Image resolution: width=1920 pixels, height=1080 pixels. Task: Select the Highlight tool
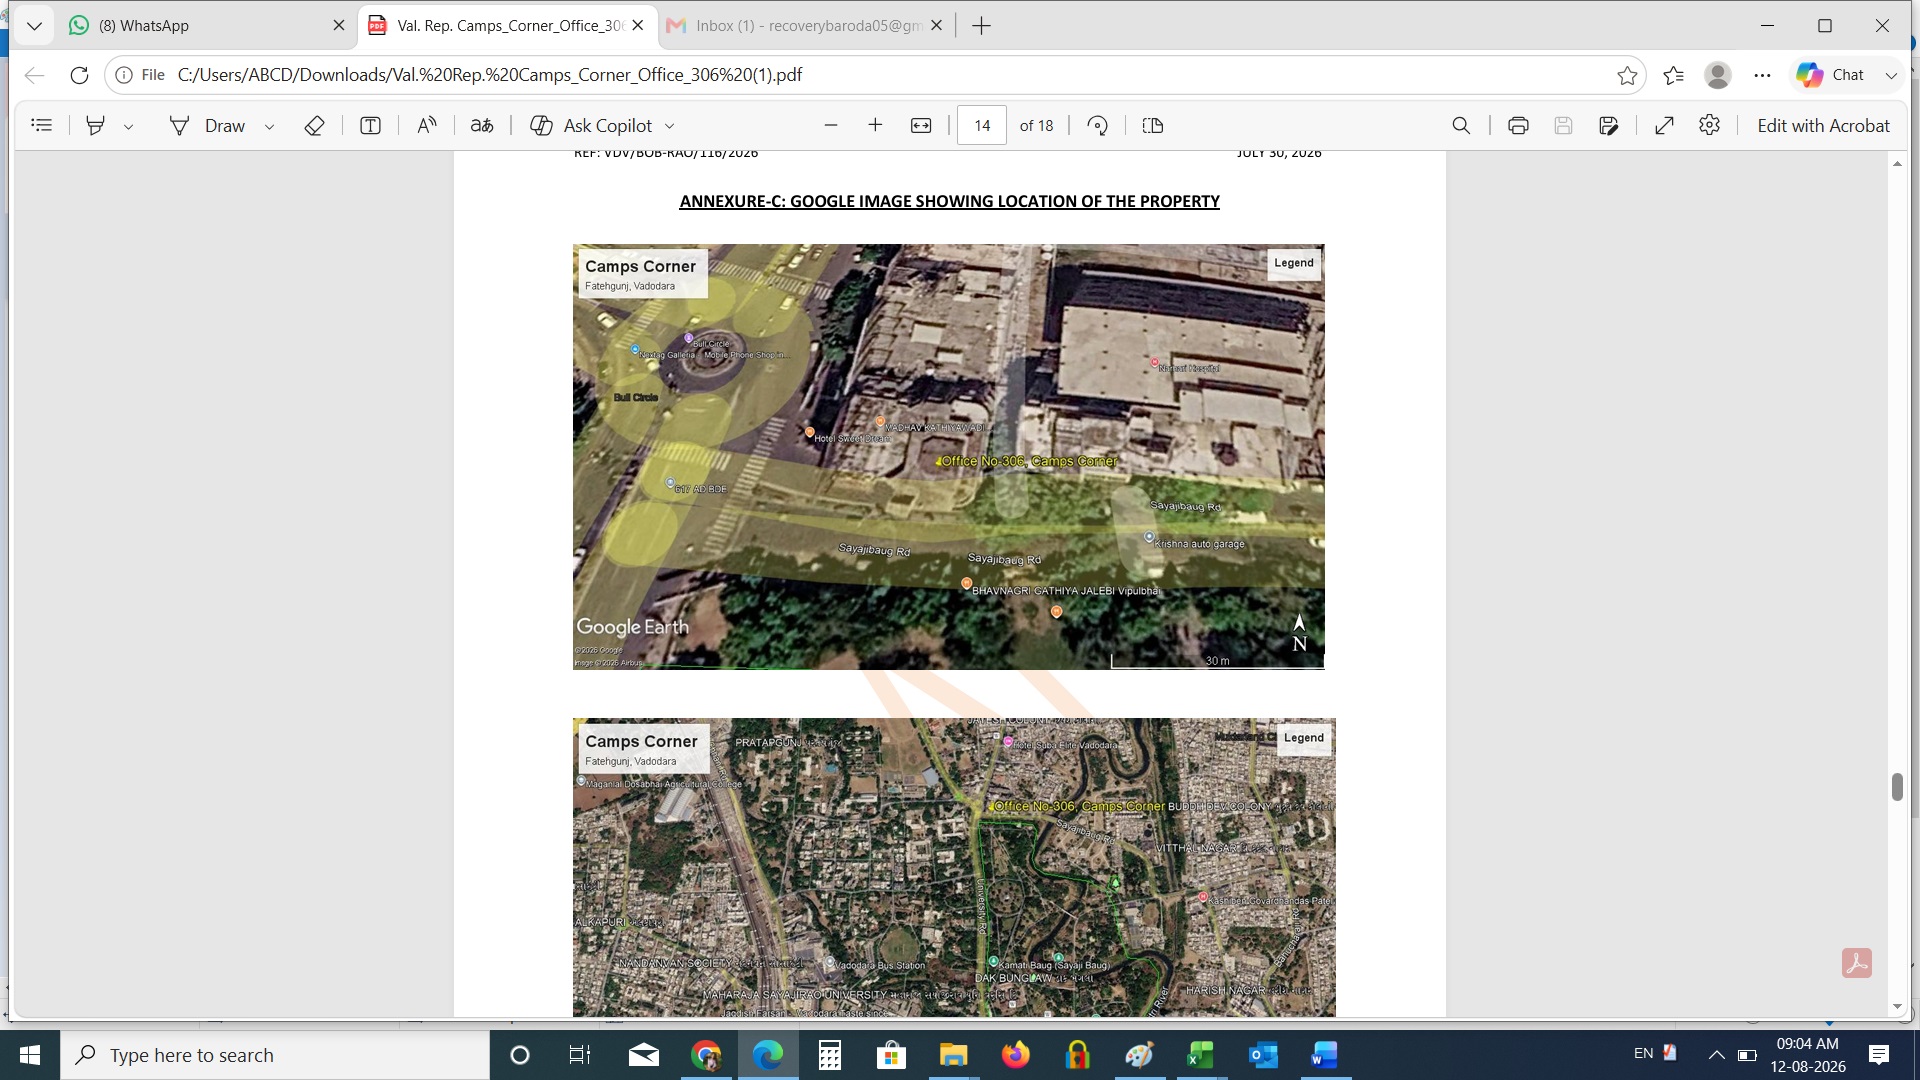(95, 125)
